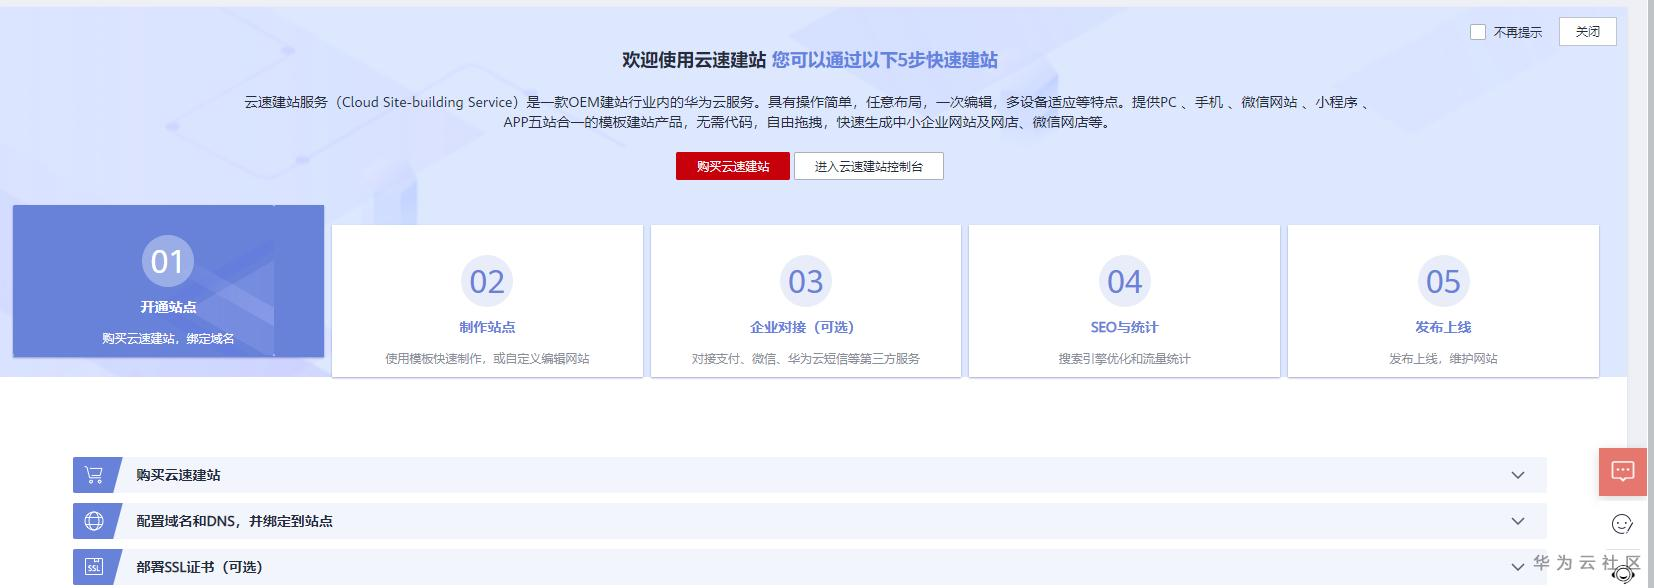Select step 05 发布上线 card
Screen dimensions: 1654x588
pyautogui.click(x=1443, y=301)
